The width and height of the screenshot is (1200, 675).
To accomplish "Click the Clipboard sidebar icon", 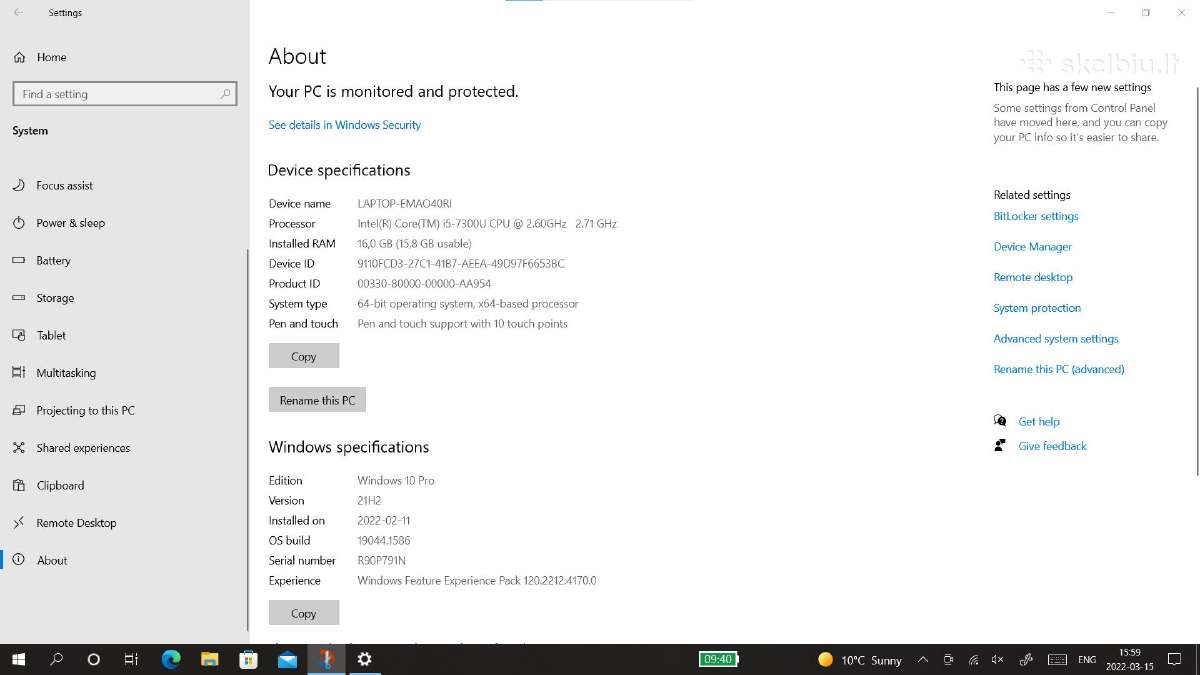I will point(18,485).
